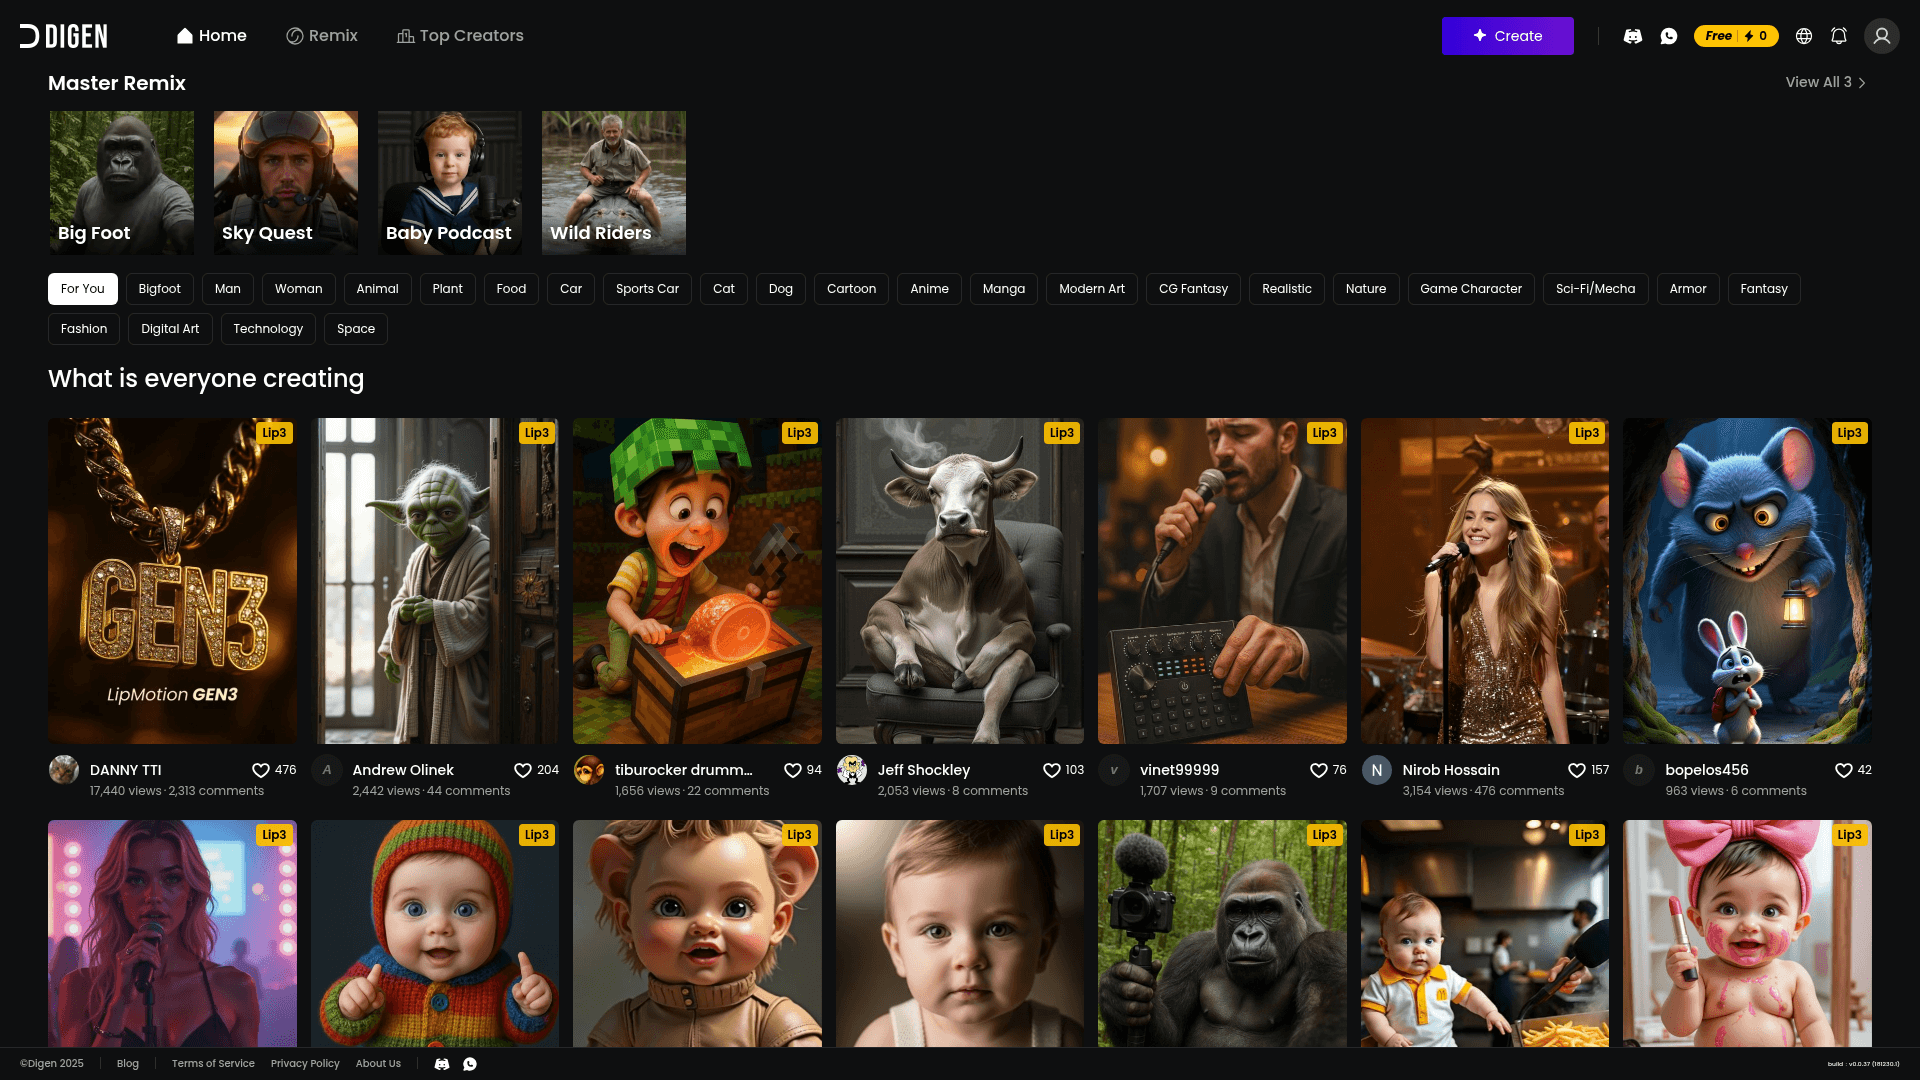Like tiburocker drumm's post heart icon
The width and height of the screenshot is (1920, 1080).
pyautogui.click(x=793, y=770)
